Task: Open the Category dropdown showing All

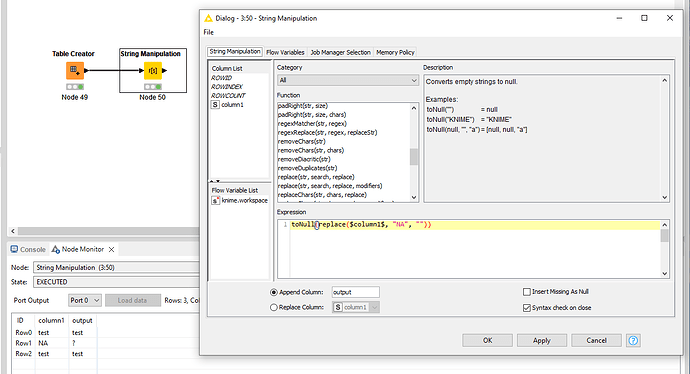Action: click(348, 80)
